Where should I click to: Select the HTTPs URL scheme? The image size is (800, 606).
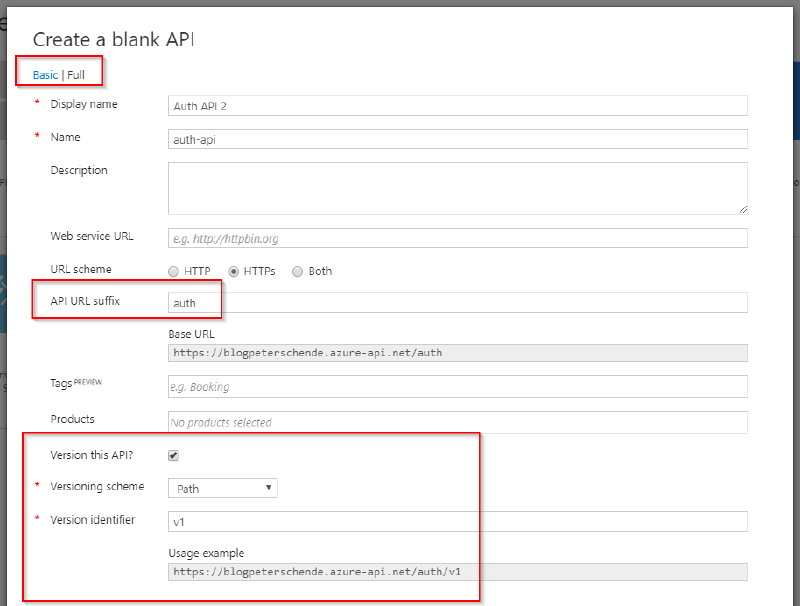tap(234, 270)
